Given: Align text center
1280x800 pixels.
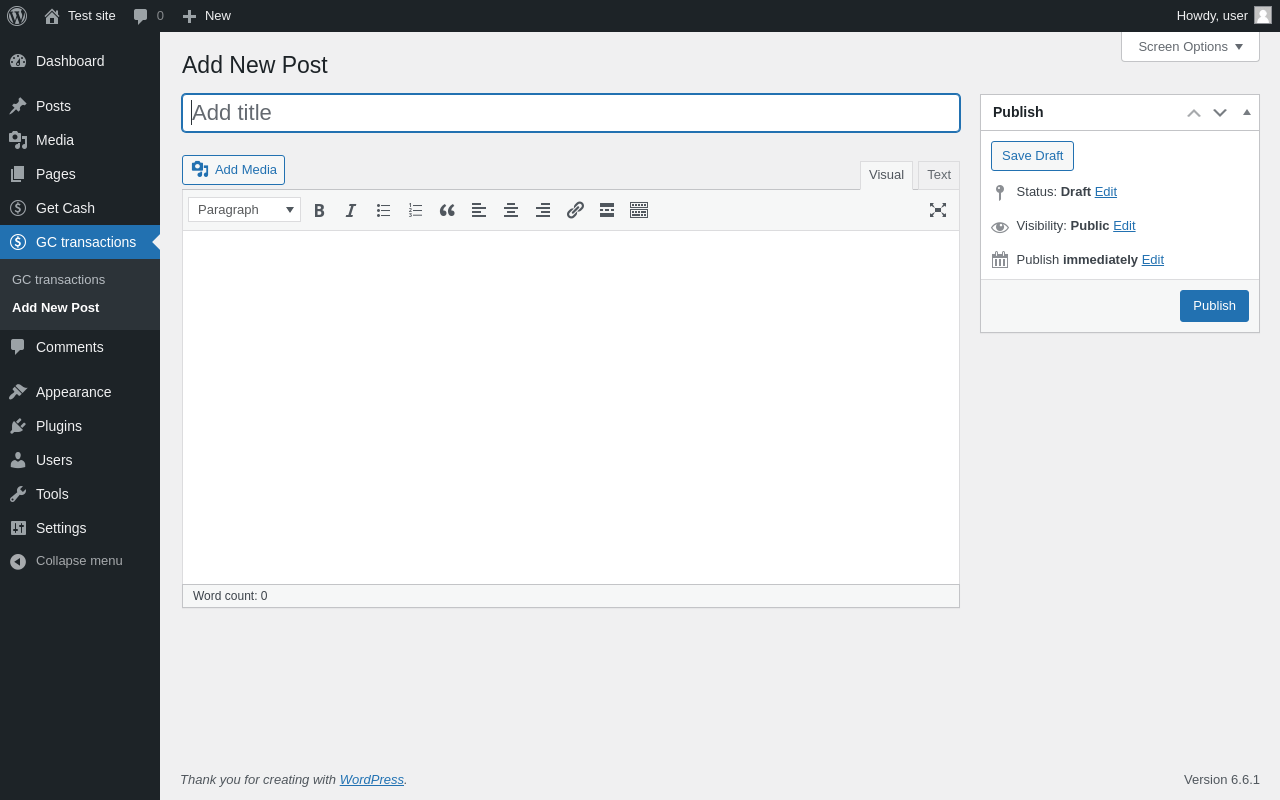Looking at the screenshot, I should 511,210.
